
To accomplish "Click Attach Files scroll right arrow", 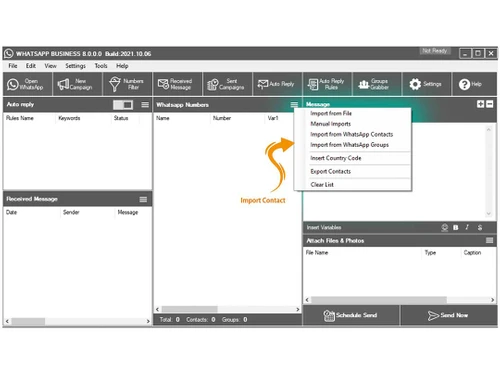I will point(493,300).
